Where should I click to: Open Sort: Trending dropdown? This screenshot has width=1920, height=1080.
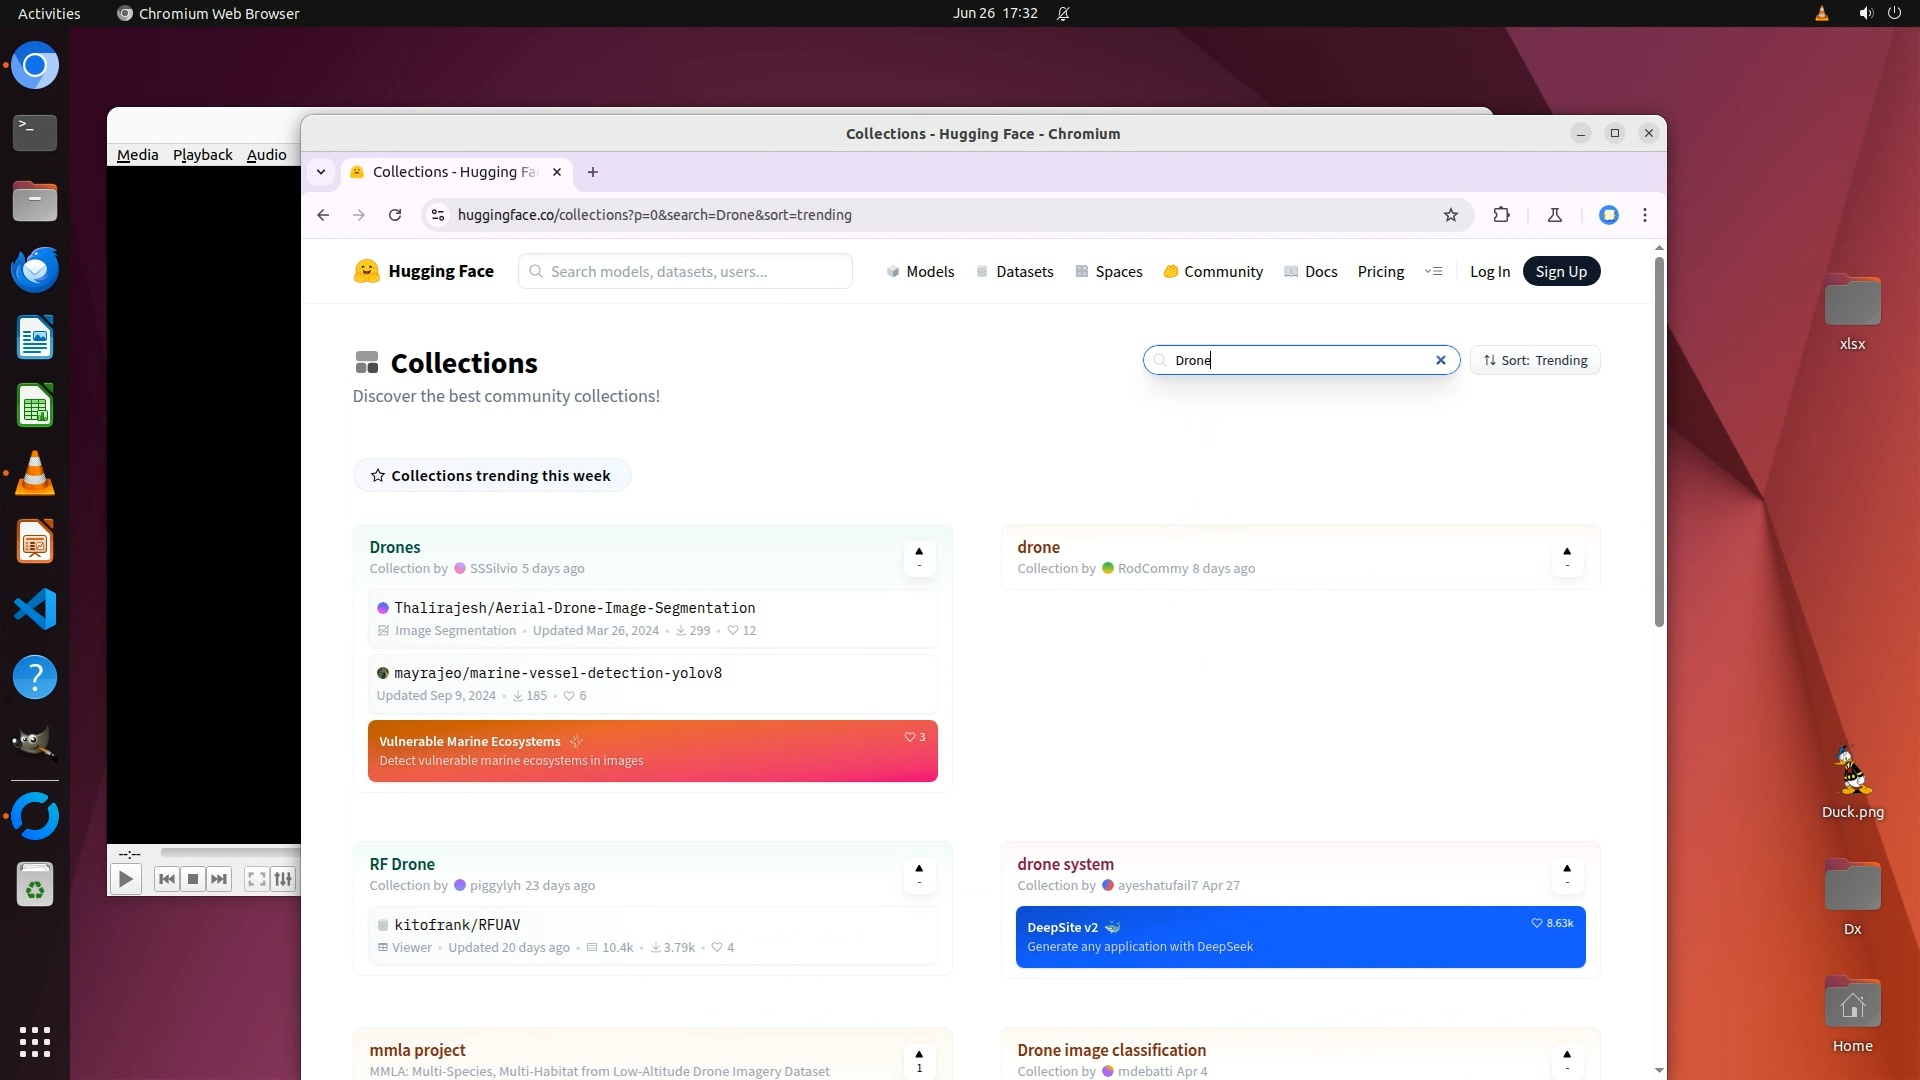(1535, 360)
